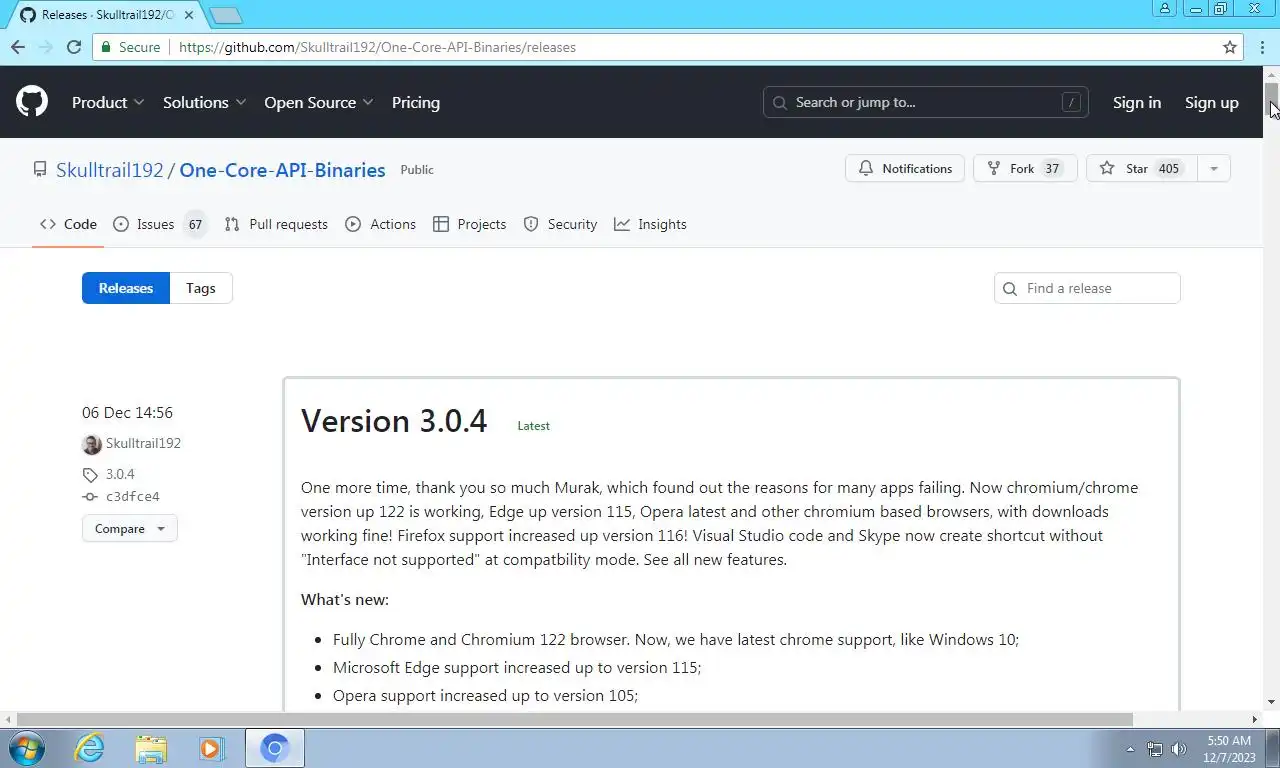This screenshot has height=768, width=1280.
Task: Click Sign up button
Action: [x=1211, y=102]
